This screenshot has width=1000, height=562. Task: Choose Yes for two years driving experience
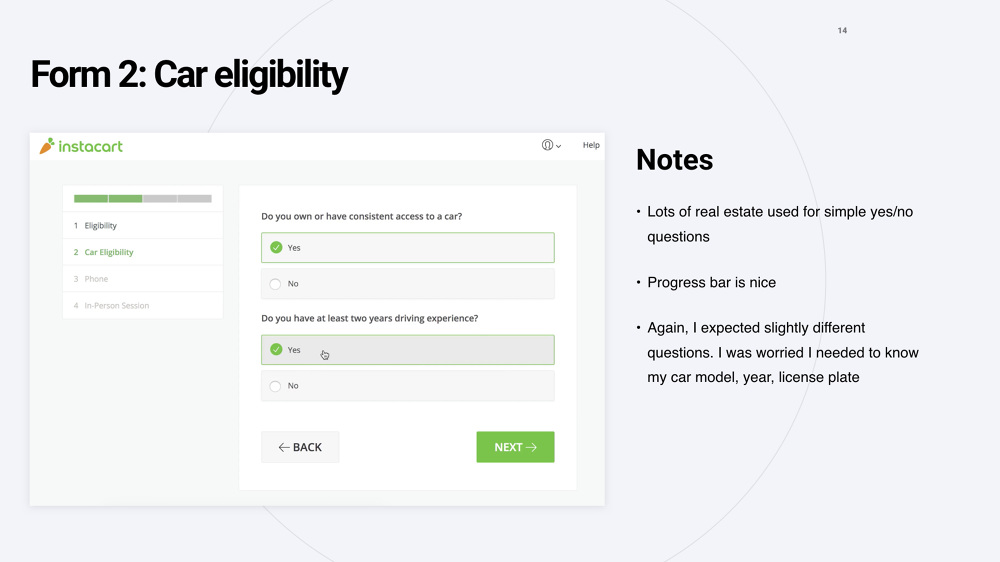click(x=408, y=350)
